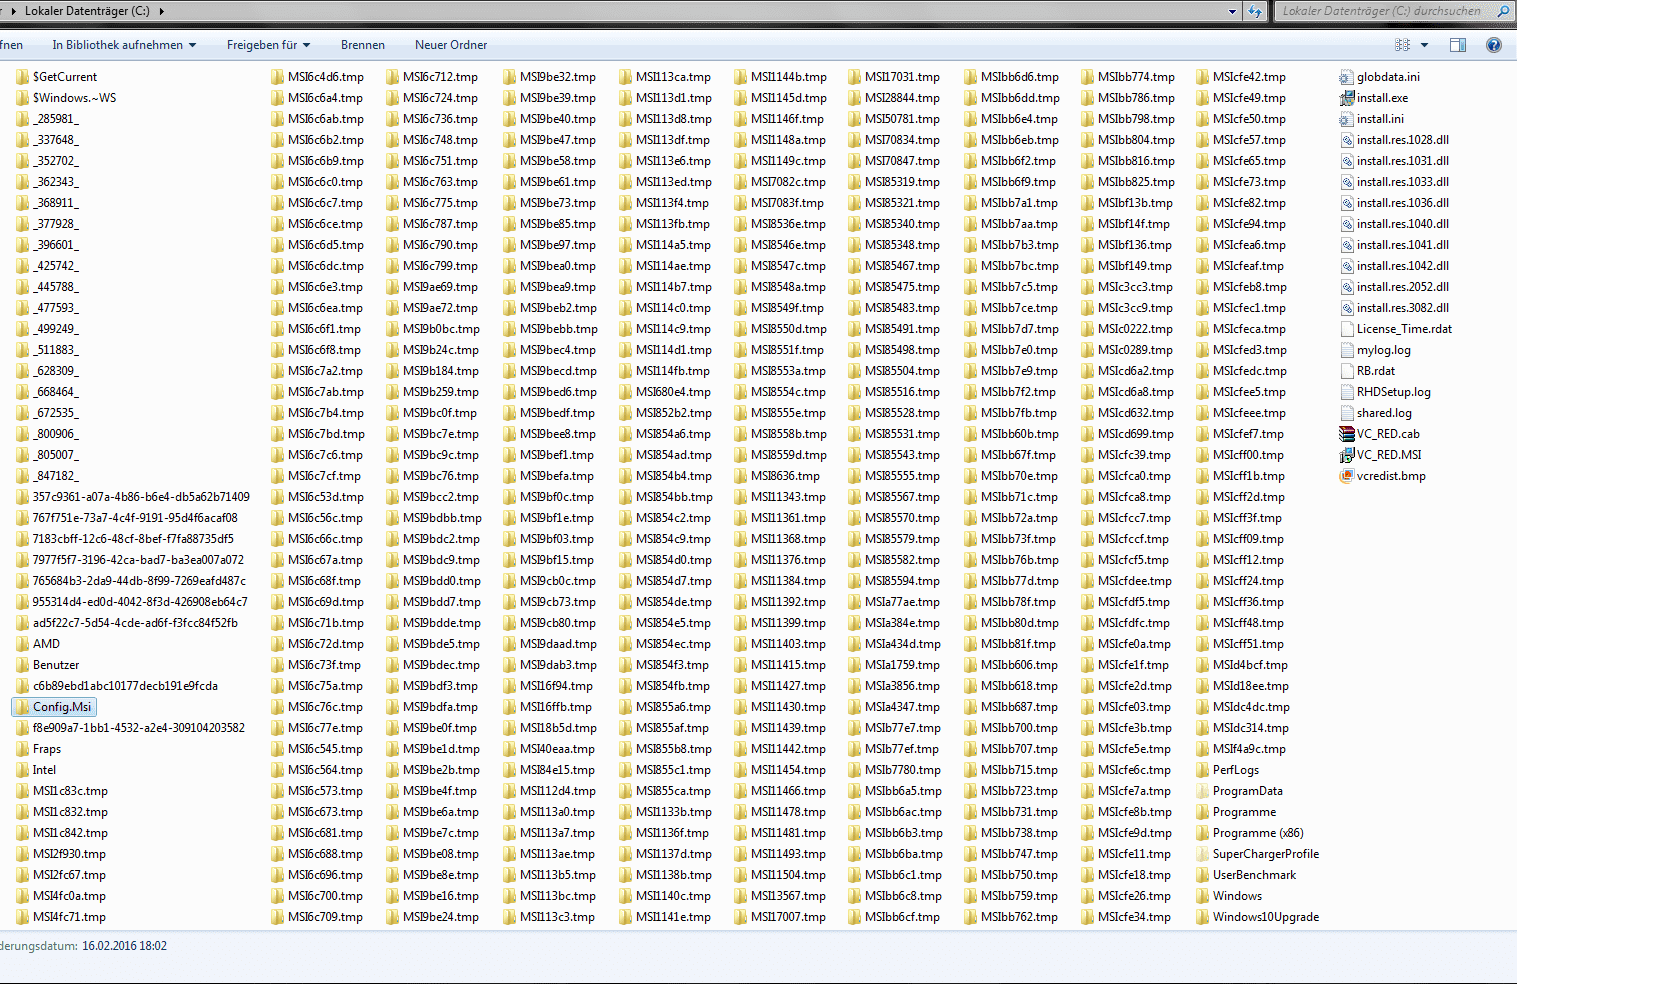
Task: Select MSI1c83c.tmp folder
Action: pyautogui.click(x=61, y=791)
